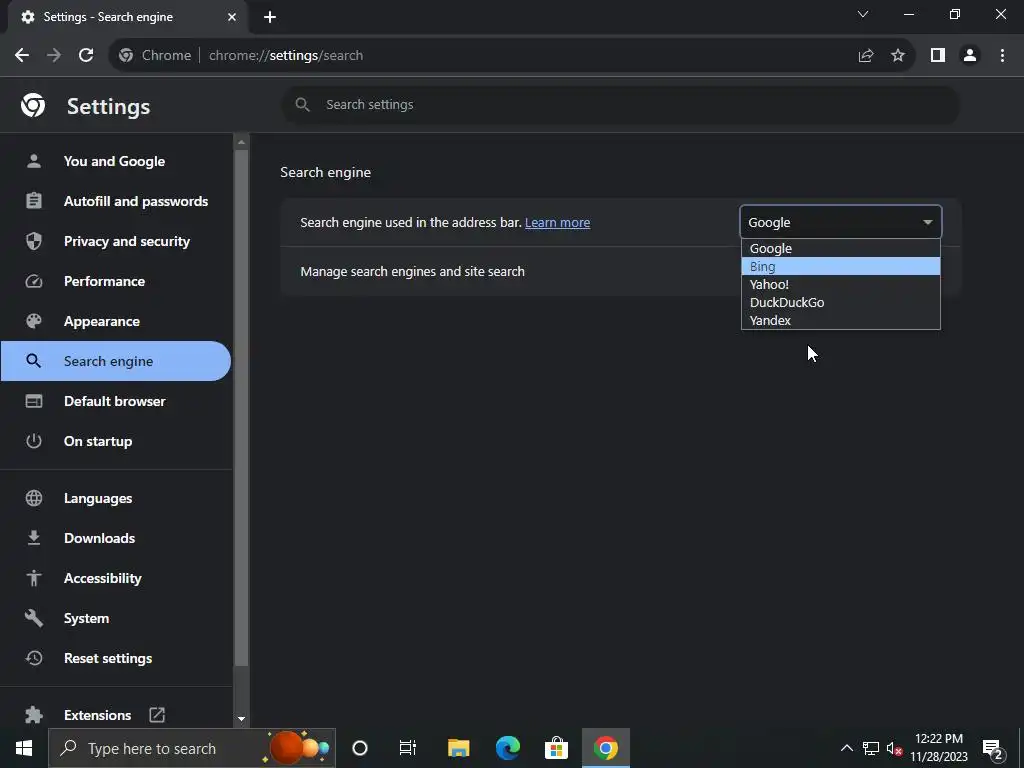Click the Chrome logo next to Settings
The height and width of the screenshot is (768, 1024).
(33, 105)
